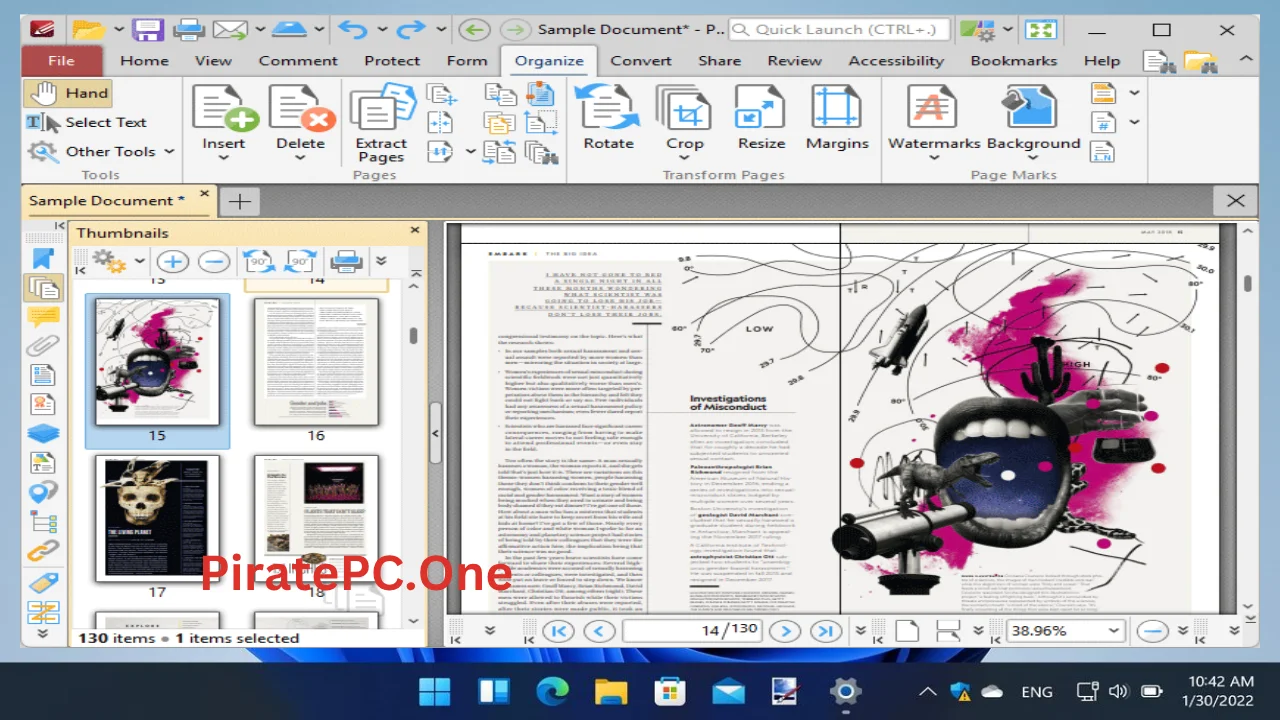The height and width of the screenshot is (720, 1280).
Task: Go to the next page button
Action: coord(785,631)
